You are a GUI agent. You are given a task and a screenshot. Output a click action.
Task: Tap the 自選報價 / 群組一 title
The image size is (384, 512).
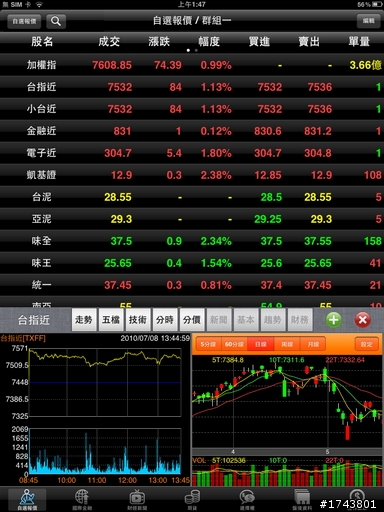pos(192,21)
